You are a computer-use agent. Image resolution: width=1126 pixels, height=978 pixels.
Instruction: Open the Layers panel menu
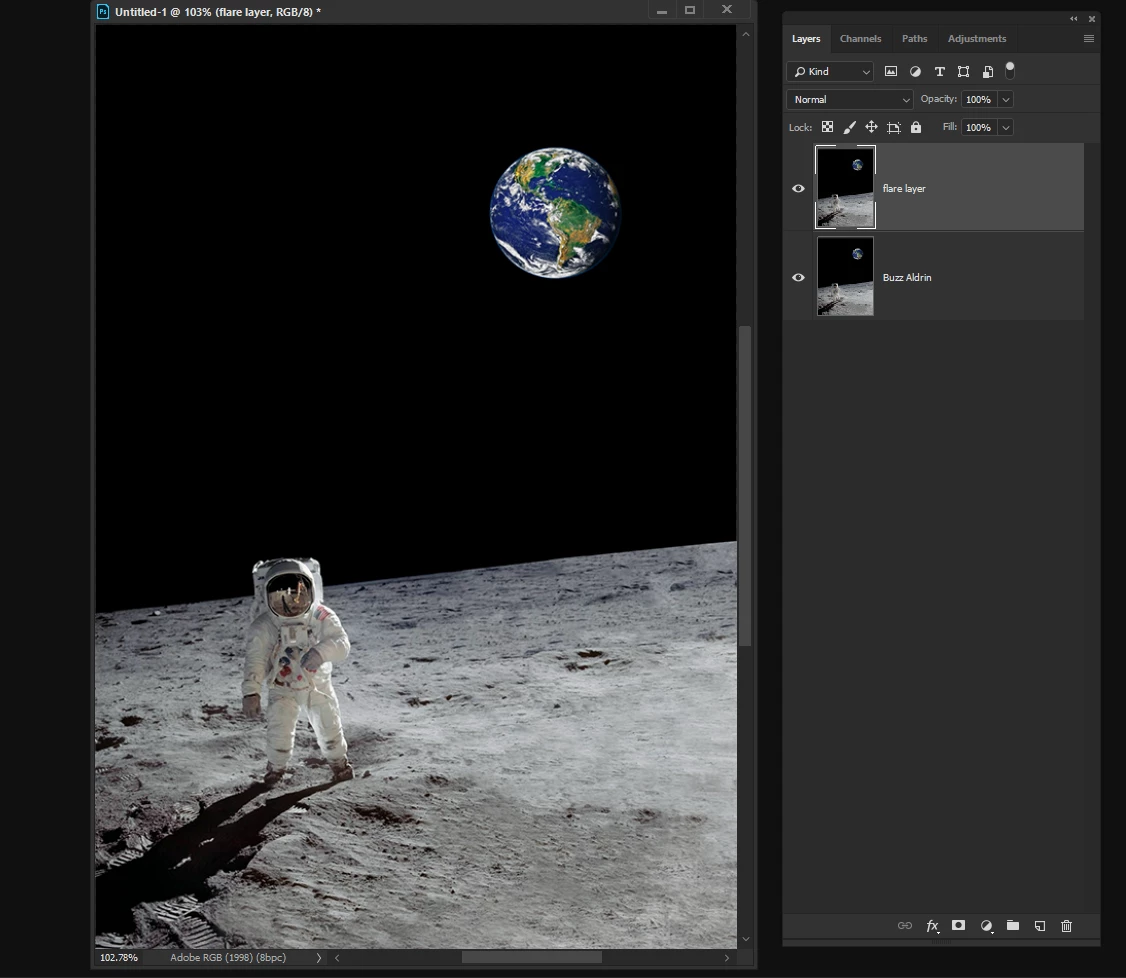pyautogui.click(x=1089, y=39)
